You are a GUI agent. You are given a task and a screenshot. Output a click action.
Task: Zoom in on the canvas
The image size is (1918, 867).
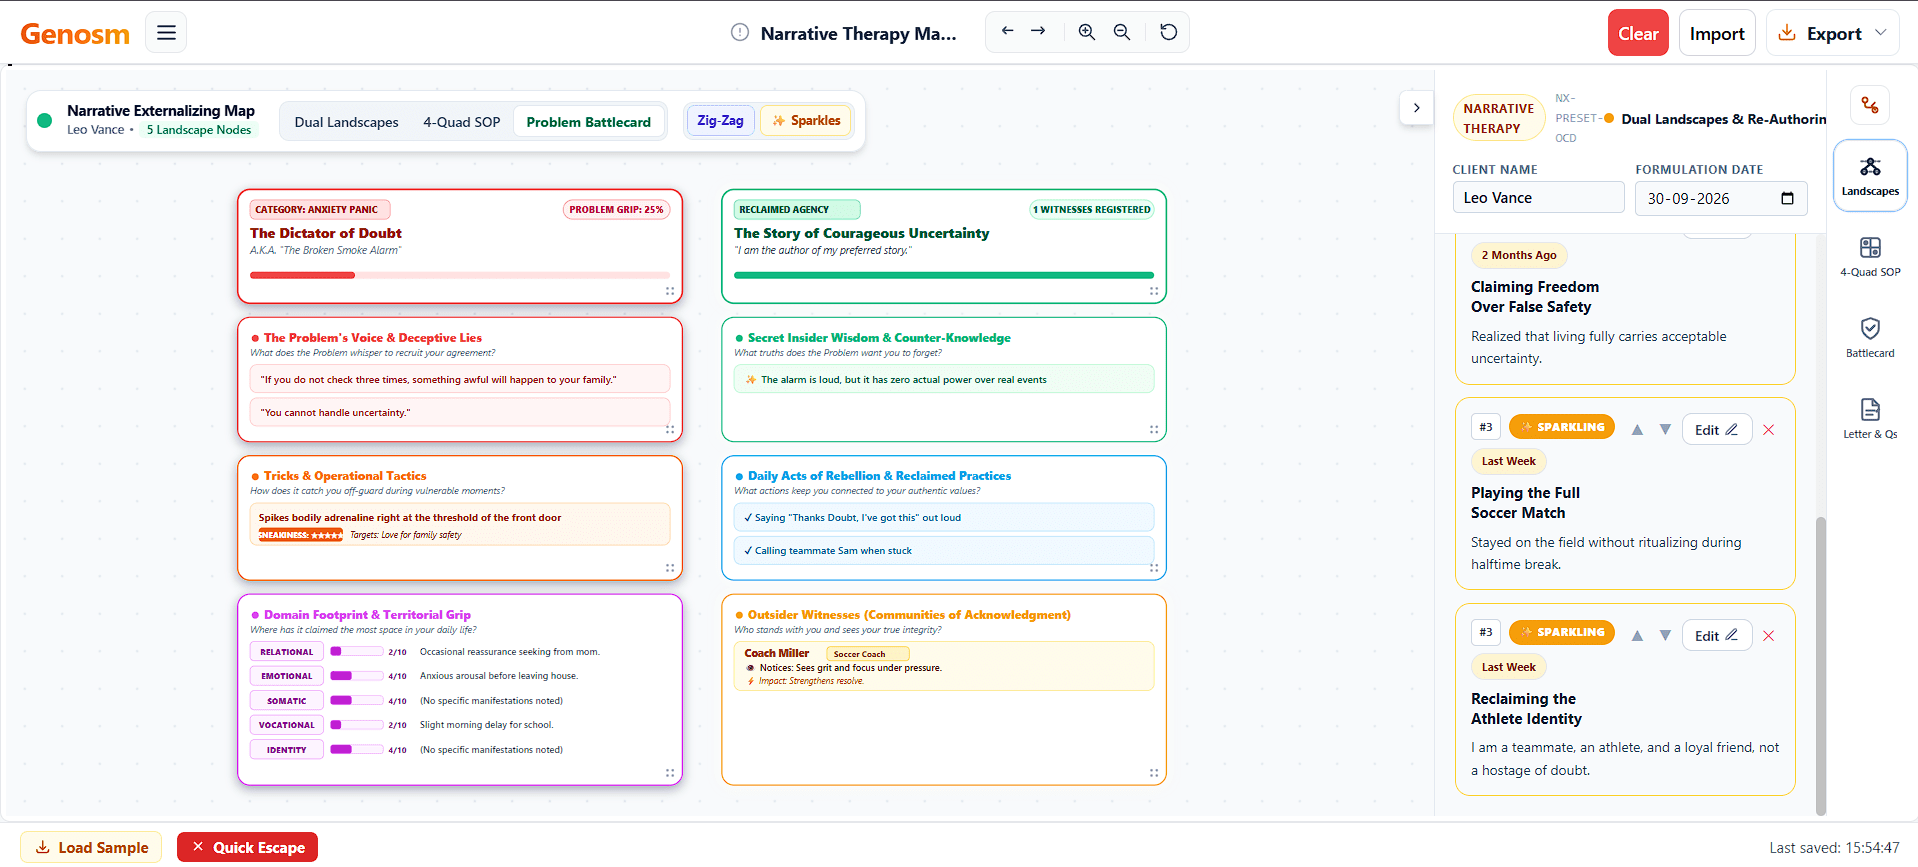click(1087, 32)
